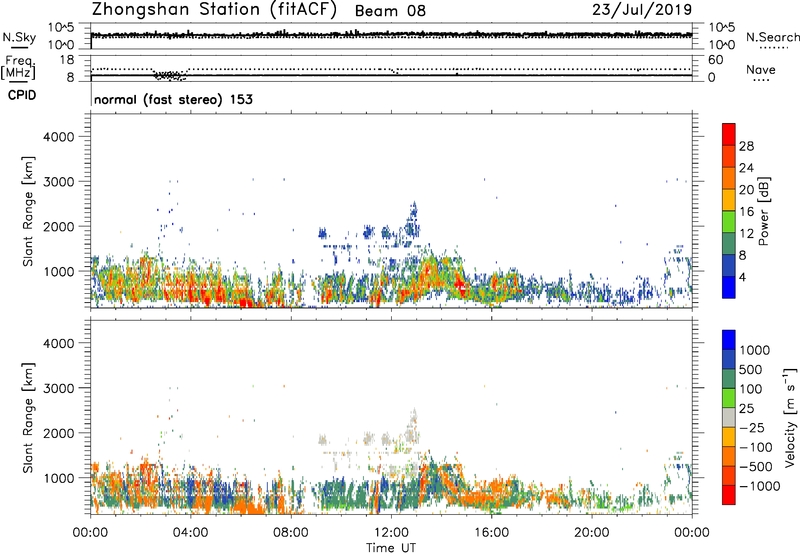Click the '1000' tick on Velocity scale

755,350
